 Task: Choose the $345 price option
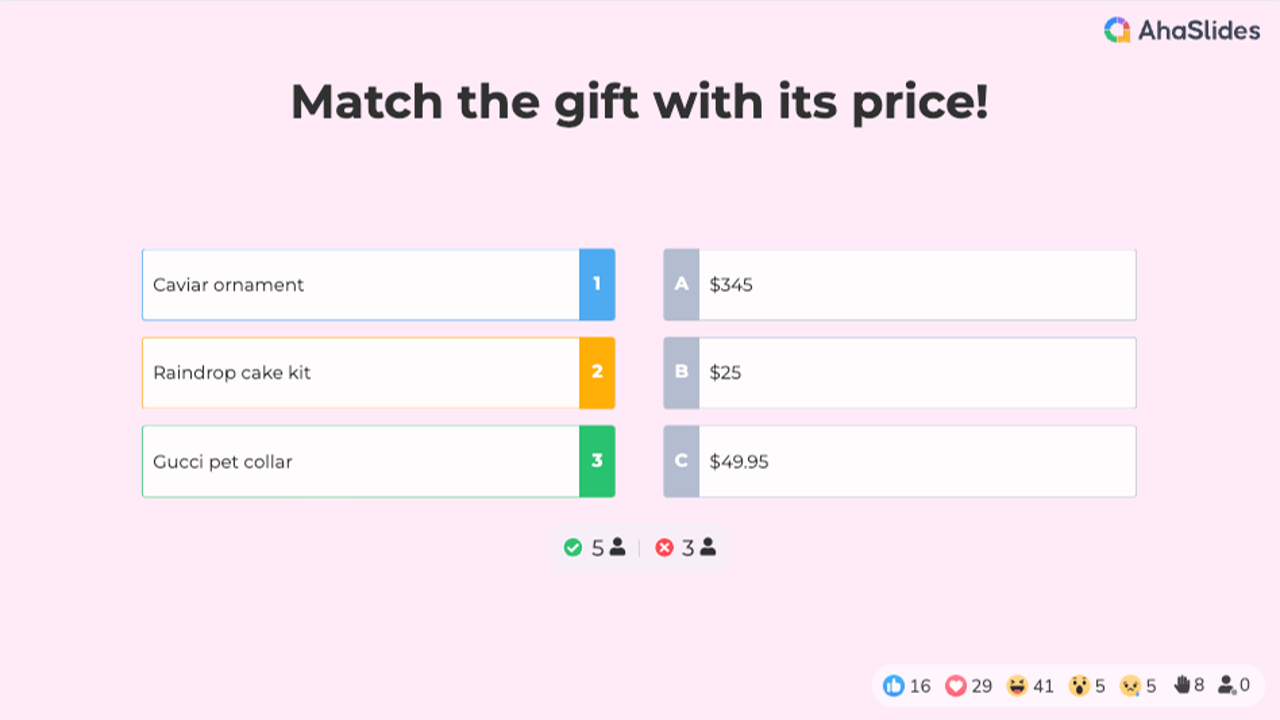[x=916, y=285]
